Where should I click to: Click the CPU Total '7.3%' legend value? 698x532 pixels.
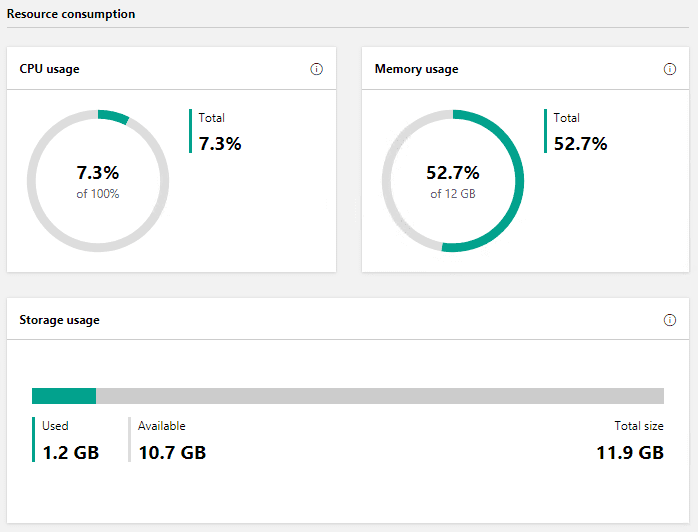pos(220,143)
